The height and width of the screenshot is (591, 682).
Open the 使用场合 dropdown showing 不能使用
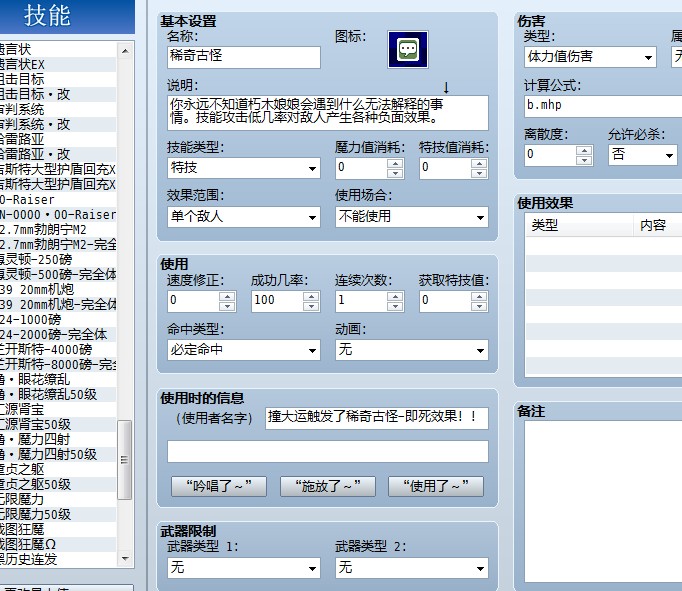tap(411, 217)
